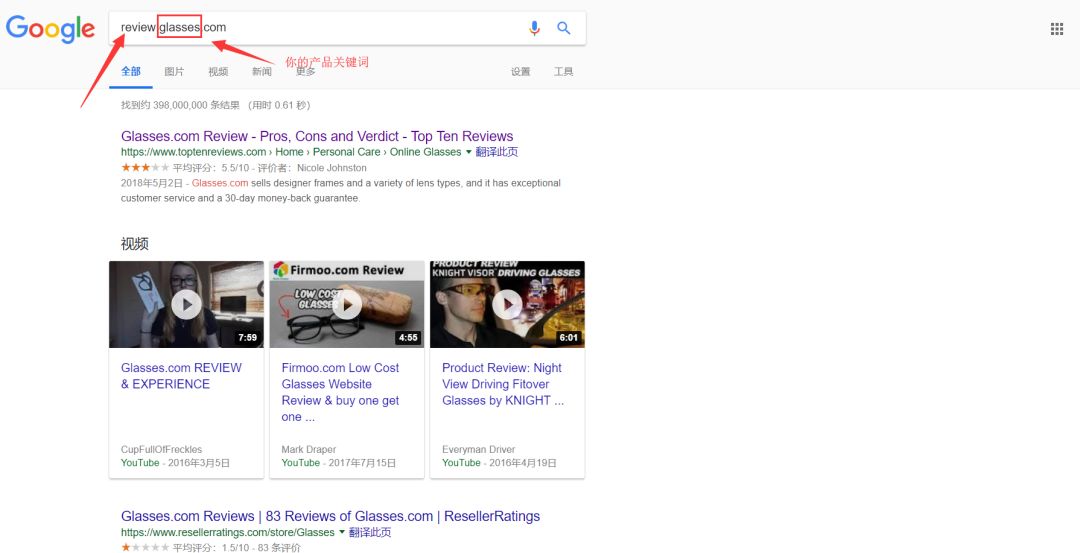1080x553 pixels.
Task: Select the 全部 (All) results tab
Action: [x=131, y=72]
